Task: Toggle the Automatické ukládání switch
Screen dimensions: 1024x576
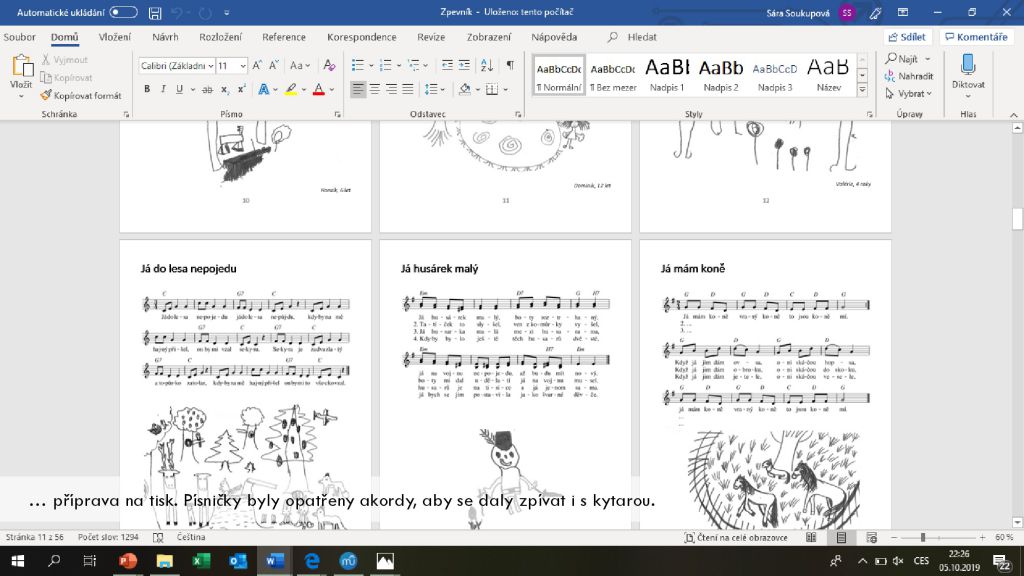Action: tap(123, 12)
